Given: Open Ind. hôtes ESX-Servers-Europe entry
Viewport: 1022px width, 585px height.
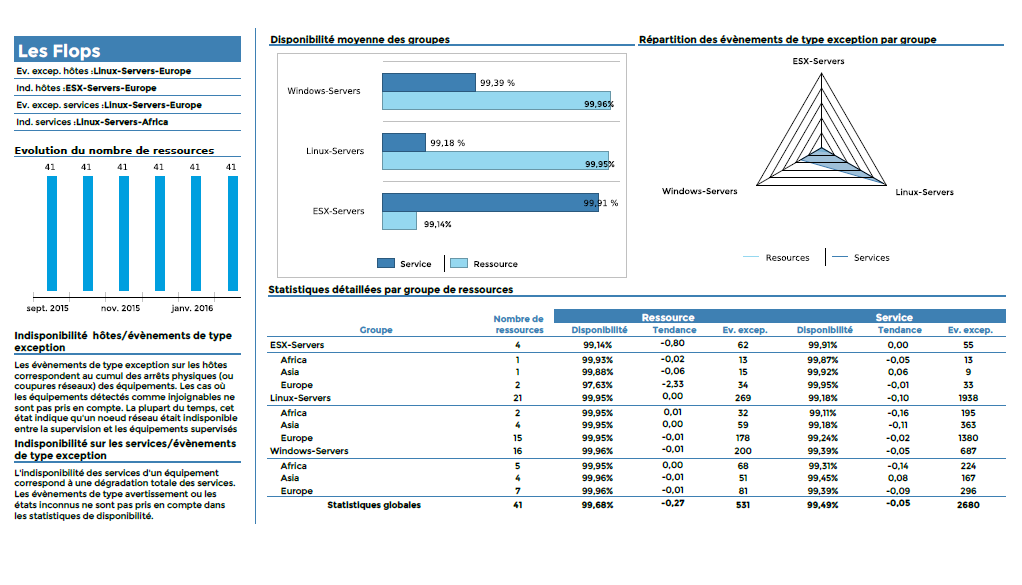Looking at the screenshot, I should click(x=87, y=88).
